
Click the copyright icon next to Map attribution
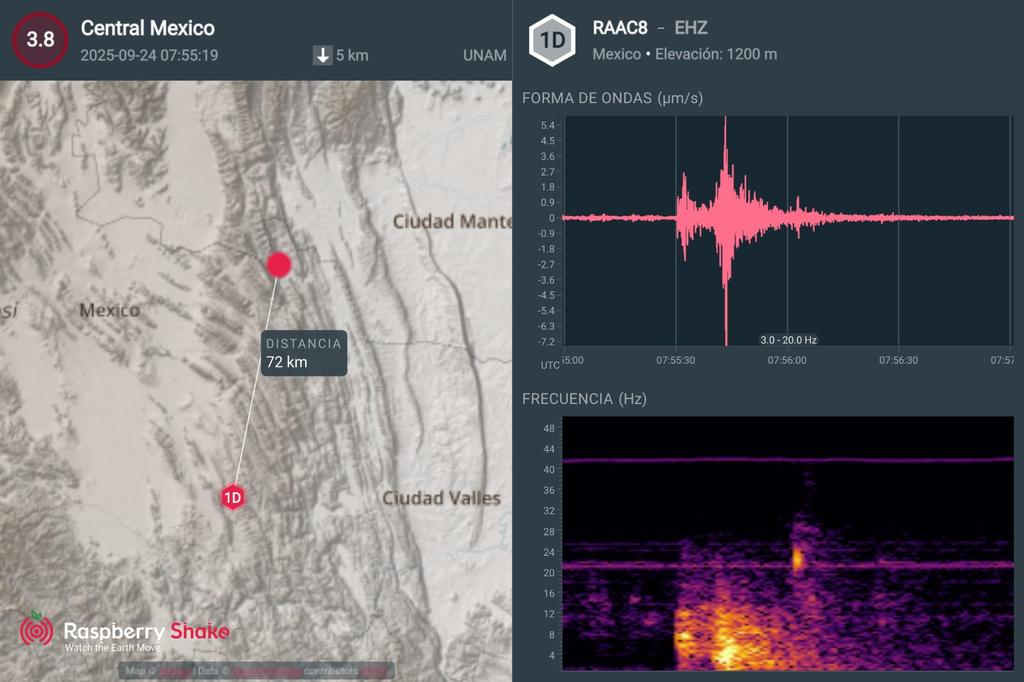pos(152,671)
